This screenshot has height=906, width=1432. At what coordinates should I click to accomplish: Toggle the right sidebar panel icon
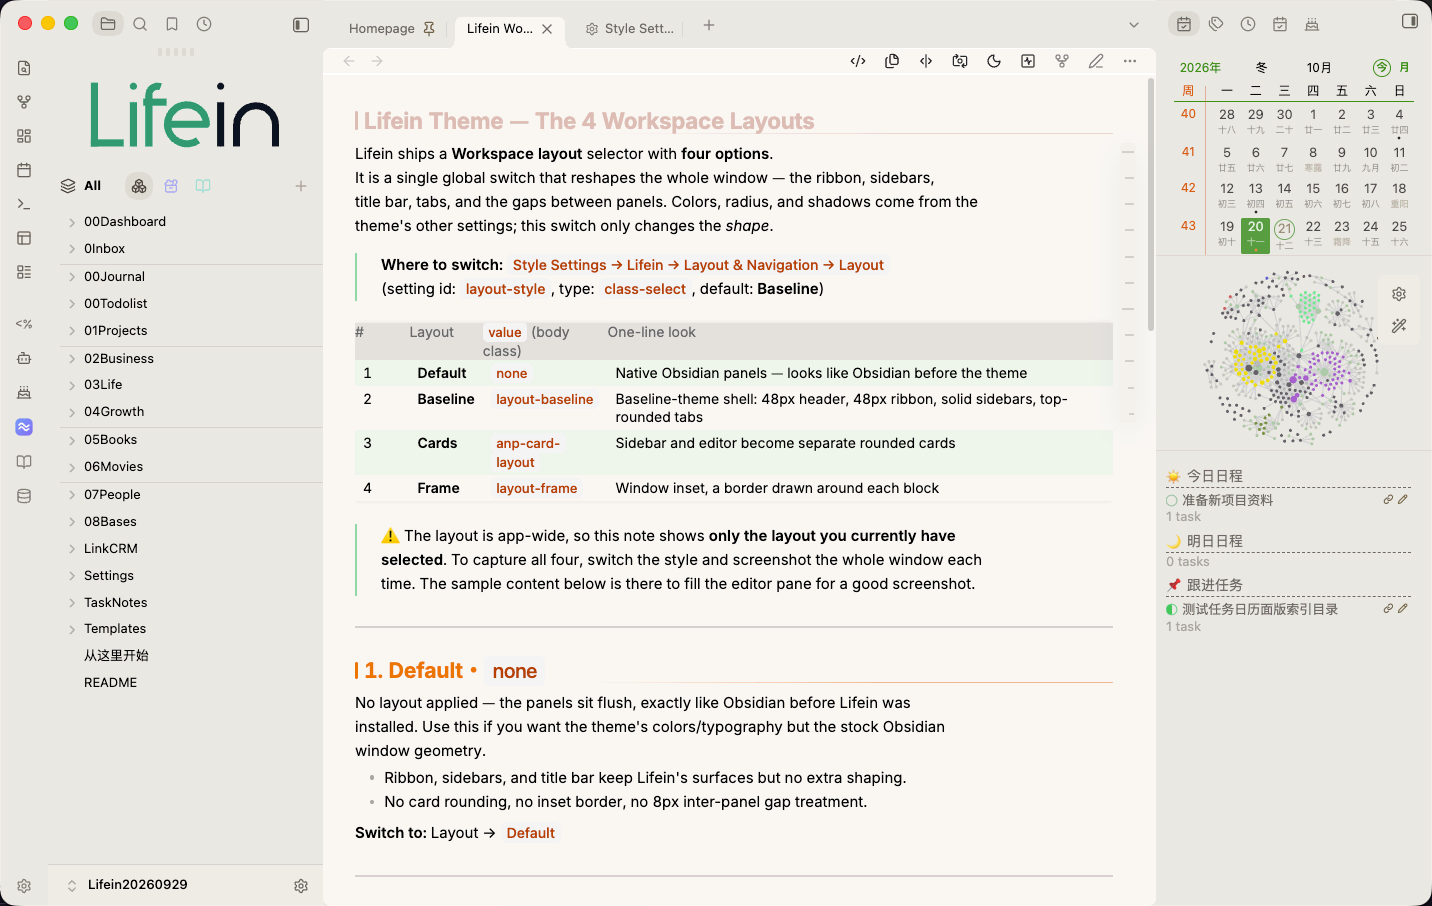click(1410, 22)
